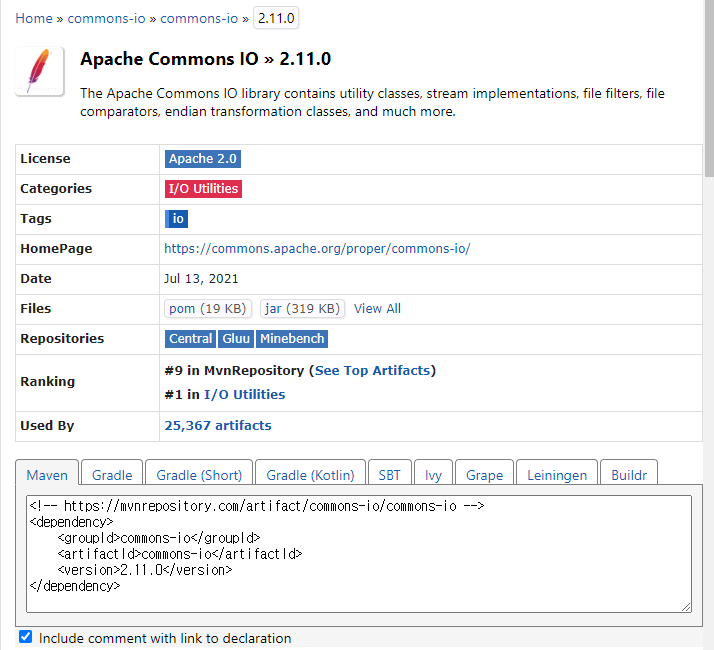Click the Apache Commons IO » 2.11.0 heading
The image size is (714, 650).
205,59
